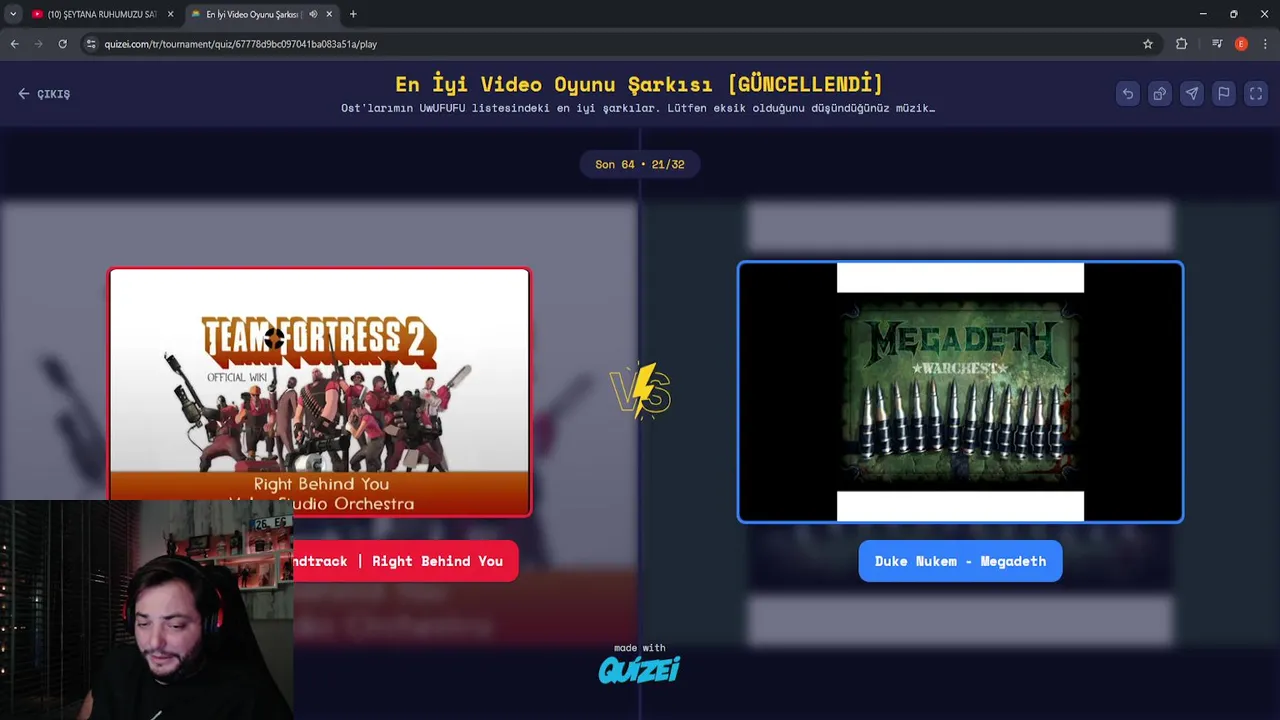This screenshot has height=720, width=1280.
Task: Close the YouTube tab
Action: [170, 14]
